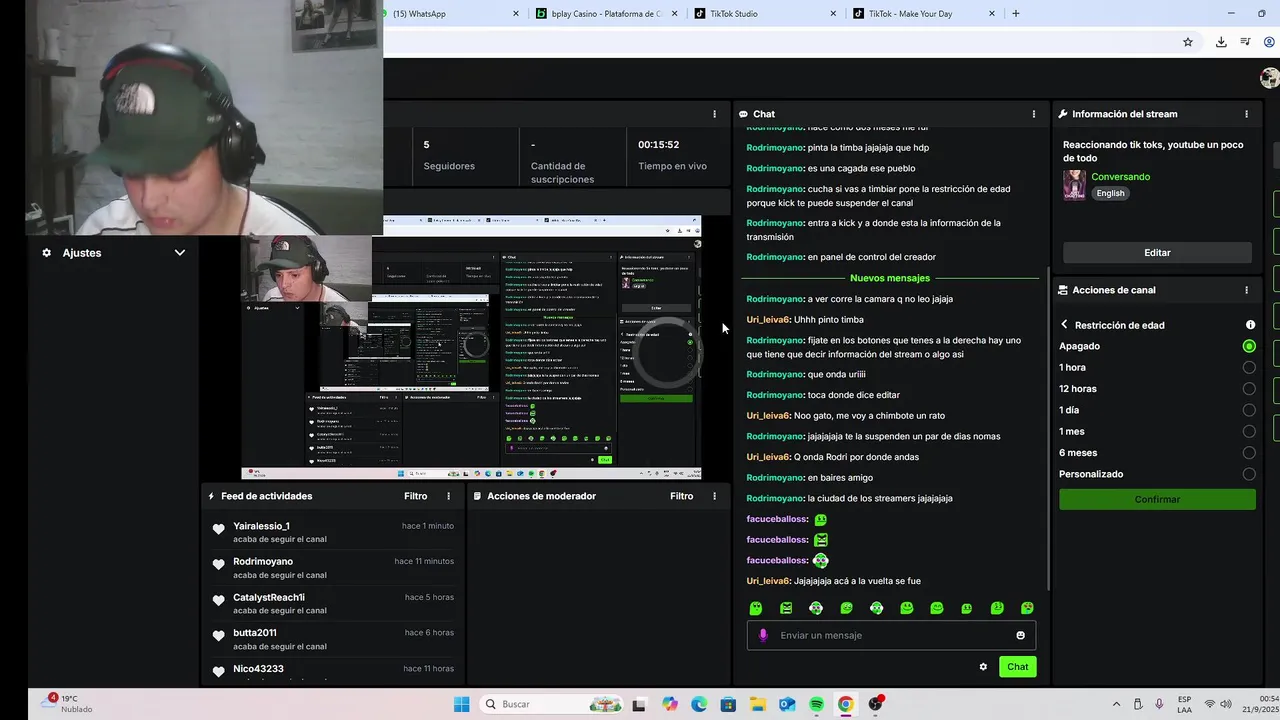This screenshot has height=720, width=1280.
Task: Go back from Restricción de edad
Action: (1064, 325)
